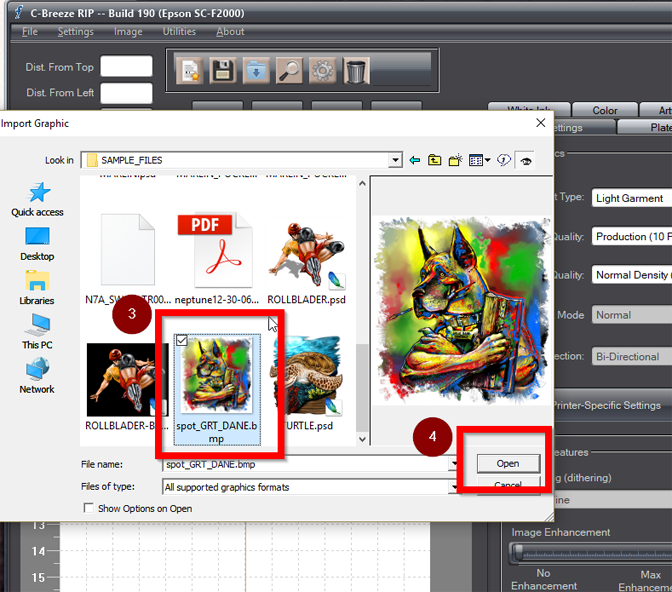This screenshot has width=672, height=592.
Task: Select Desktop in places bar
Action: tap(37, 244)
